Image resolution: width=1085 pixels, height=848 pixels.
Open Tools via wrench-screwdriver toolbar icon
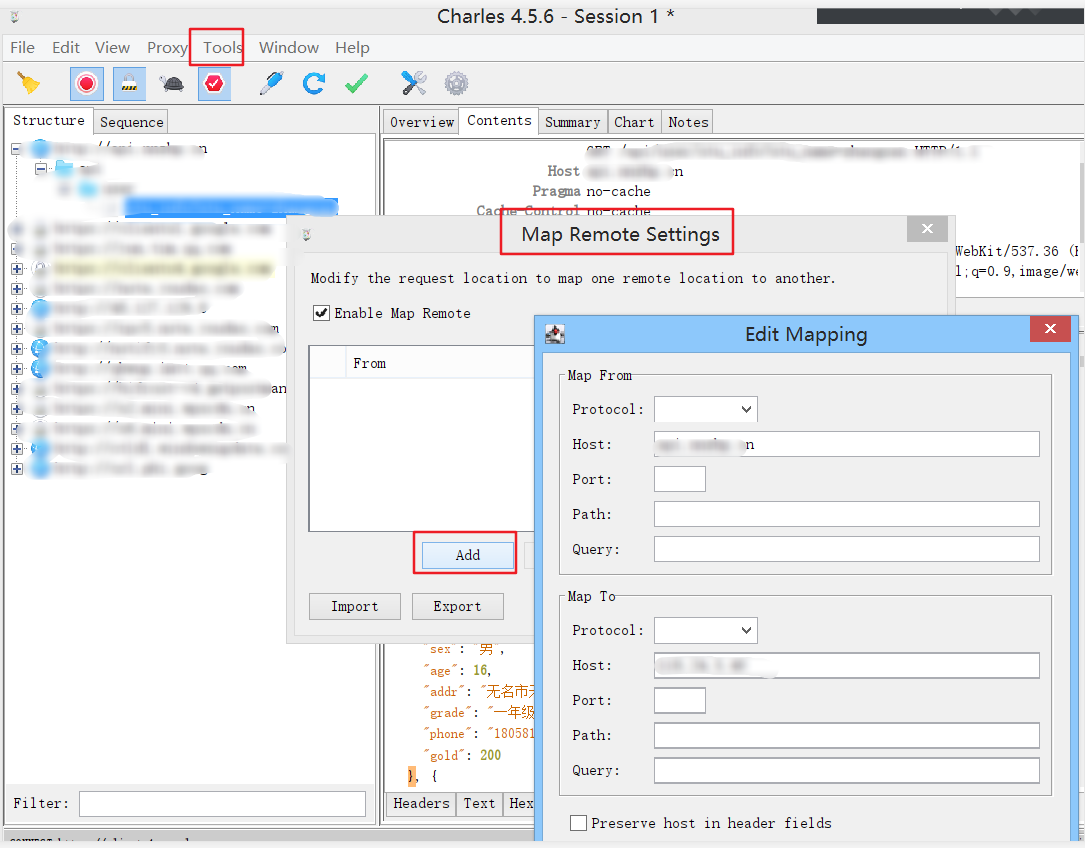(x=414, y=83)
